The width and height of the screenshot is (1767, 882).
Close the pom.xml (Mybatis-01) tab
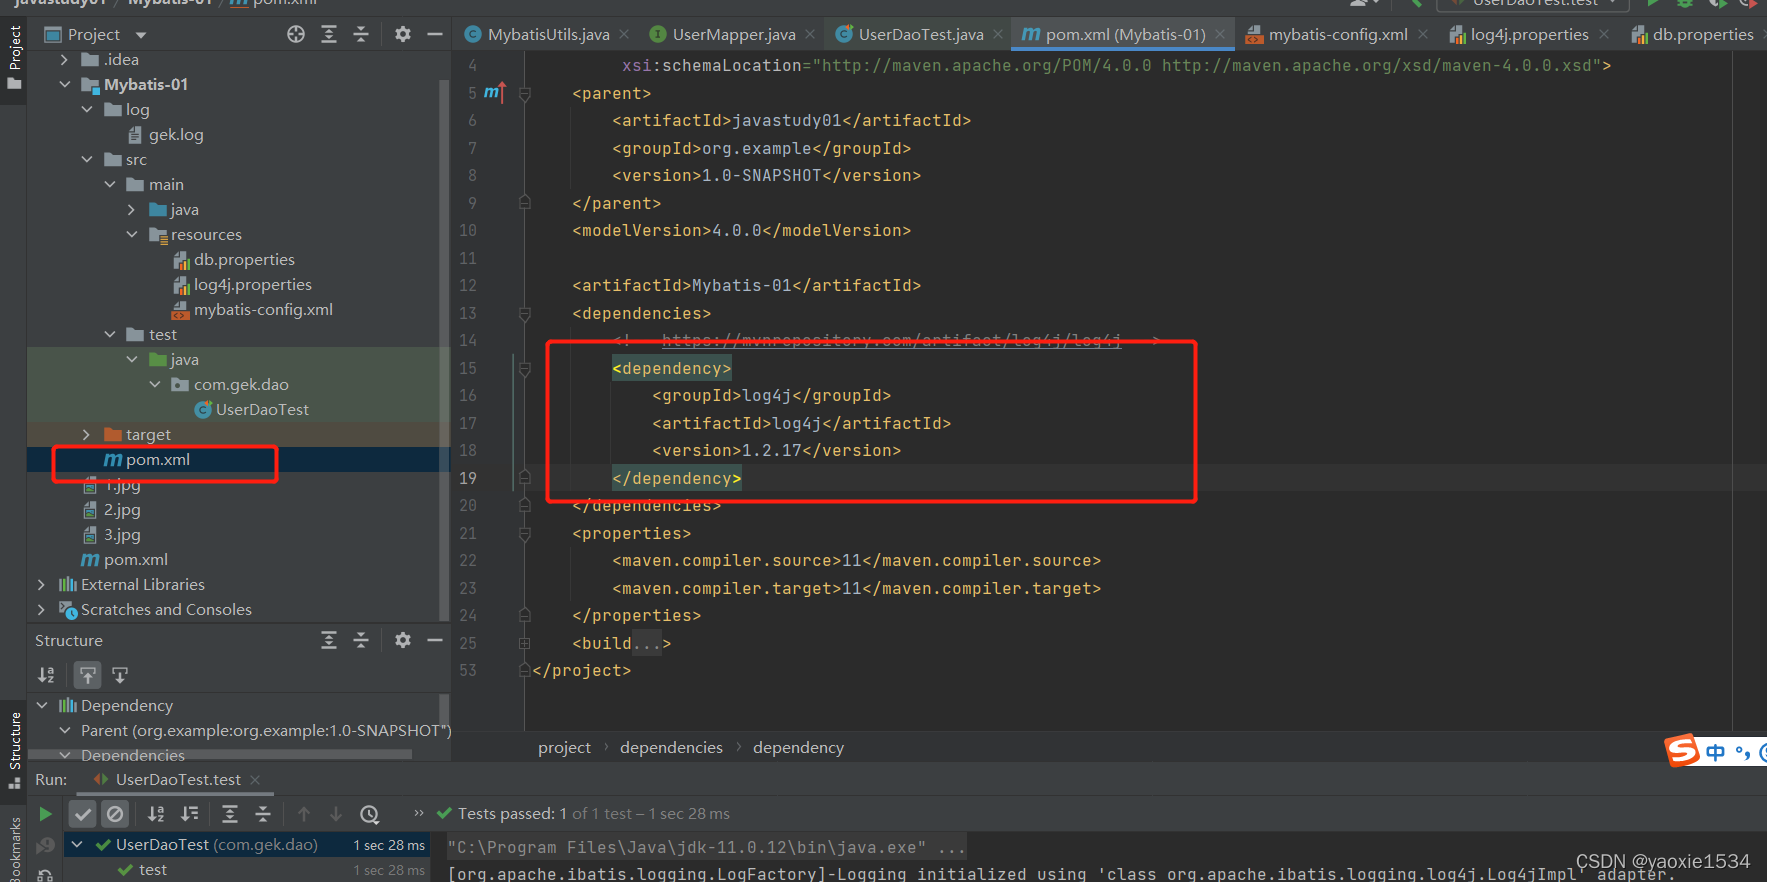[1220, 34]
